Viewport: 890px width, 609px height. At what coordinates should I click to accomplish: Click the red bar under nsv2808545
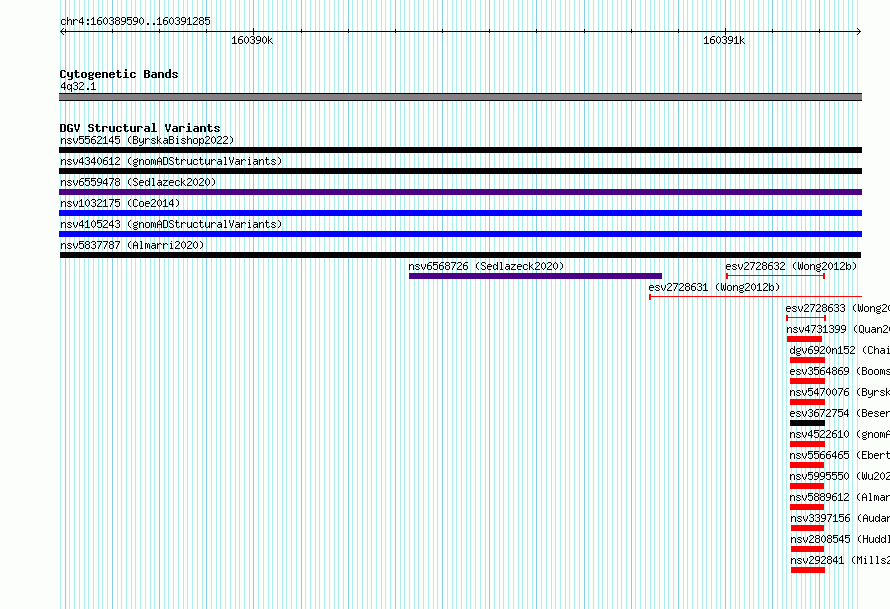(808, 549)
